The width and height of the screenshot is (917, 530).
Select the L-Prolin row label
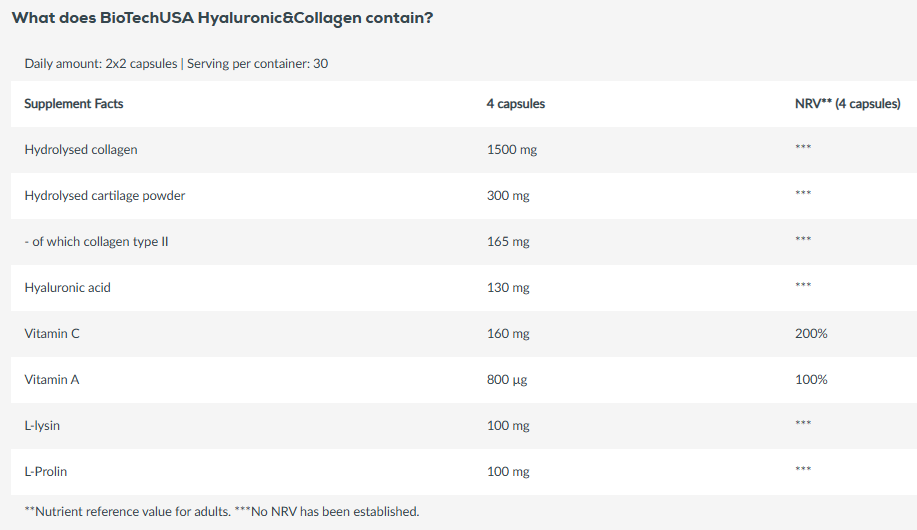(46, 472)
